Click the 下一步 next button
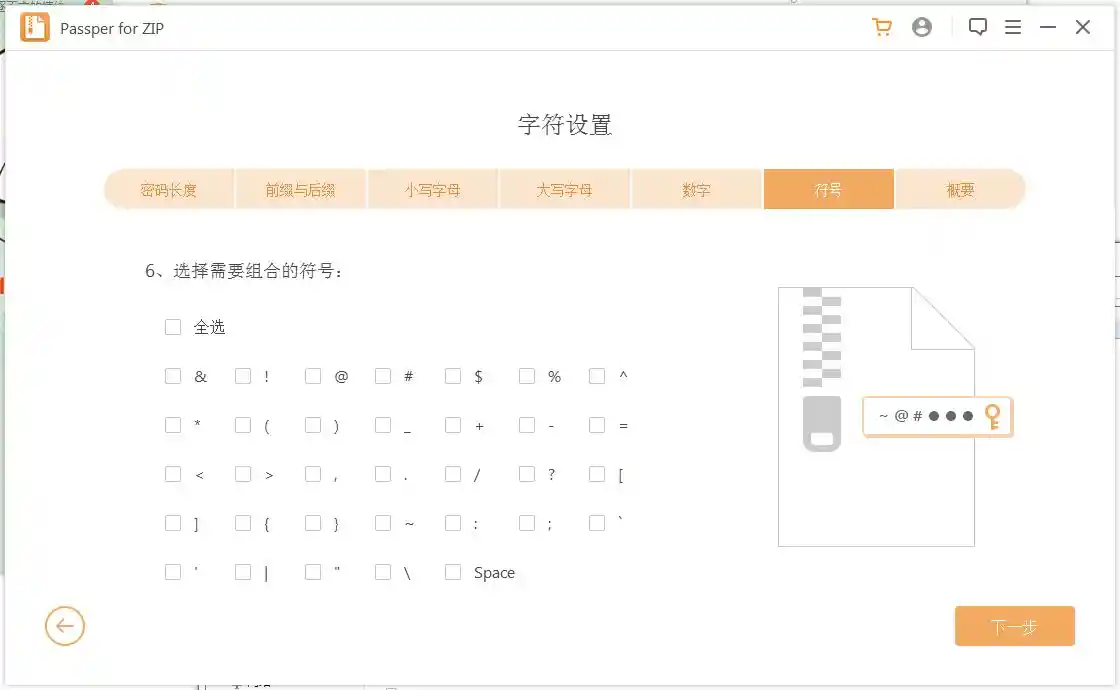This screenshot has height=690, width=1120. click(x=1015, y=626)
